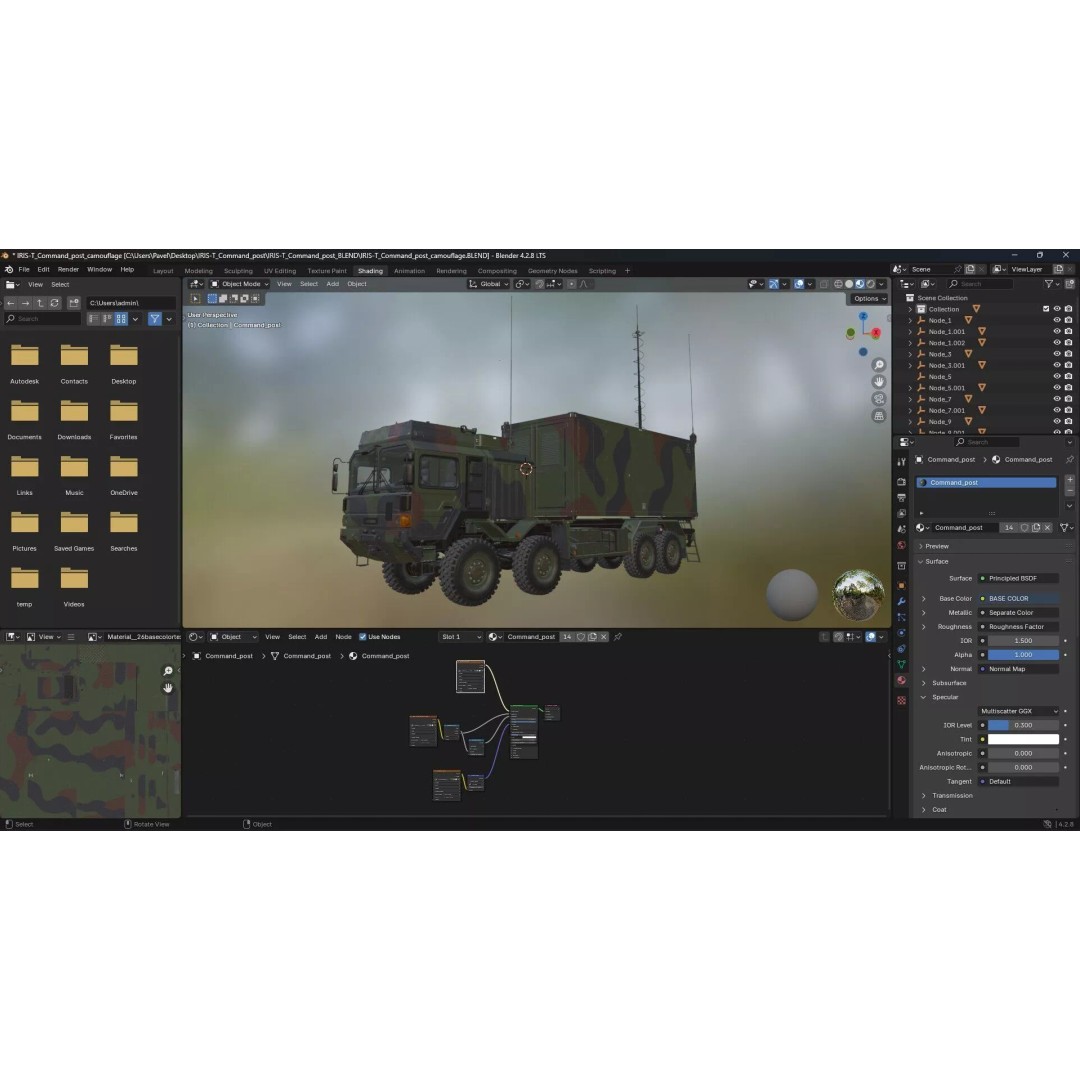Viewport: 1080px width, 1080px height.
Task: Open the Object Mode dropdown in viewport
Action: [240, 284]
